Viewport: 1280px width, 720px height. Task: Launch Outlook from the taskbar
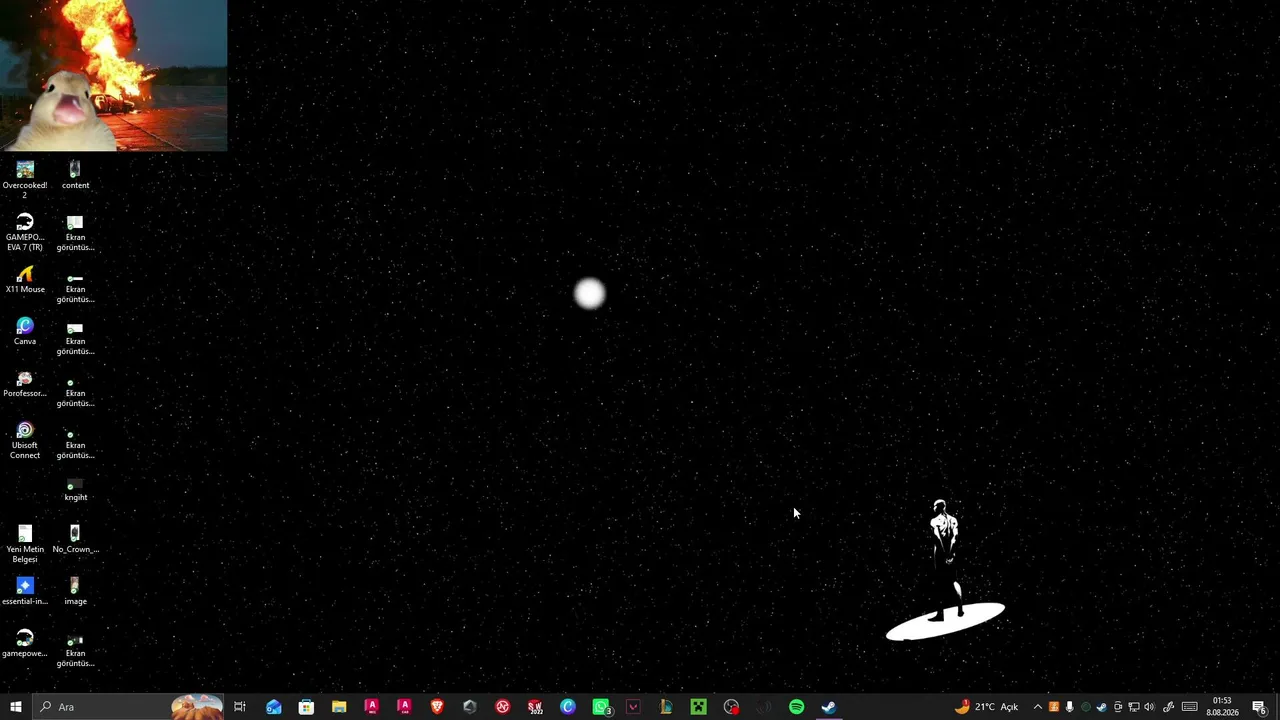273,707
